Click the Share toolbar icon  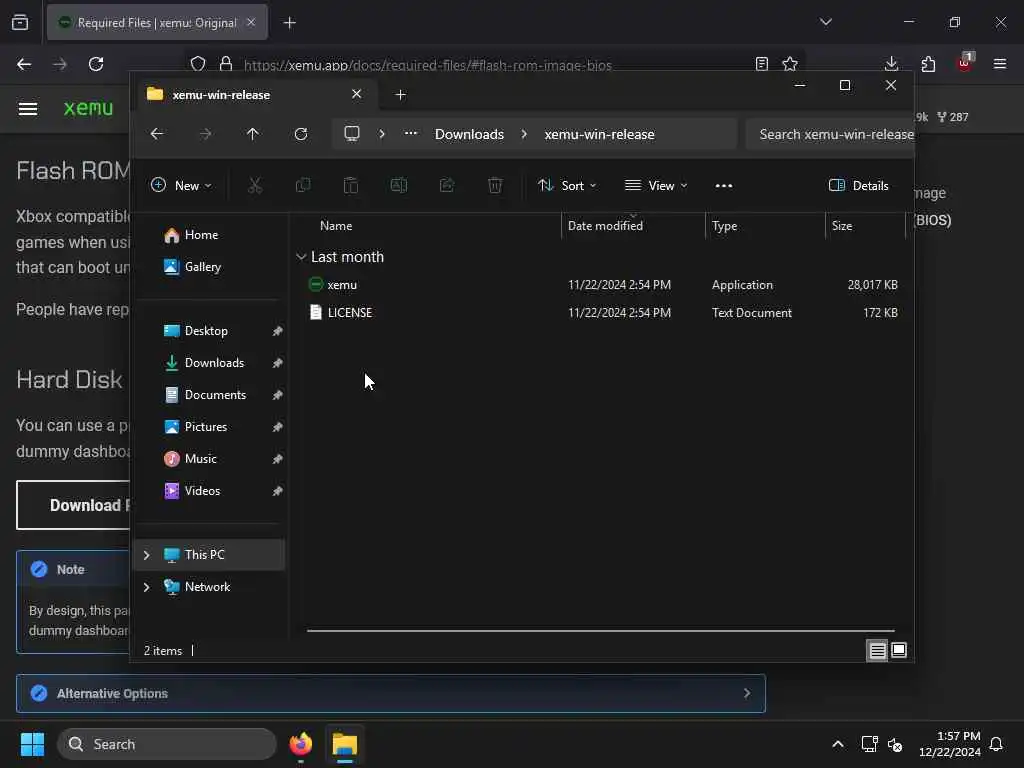[x=447, y=185]
